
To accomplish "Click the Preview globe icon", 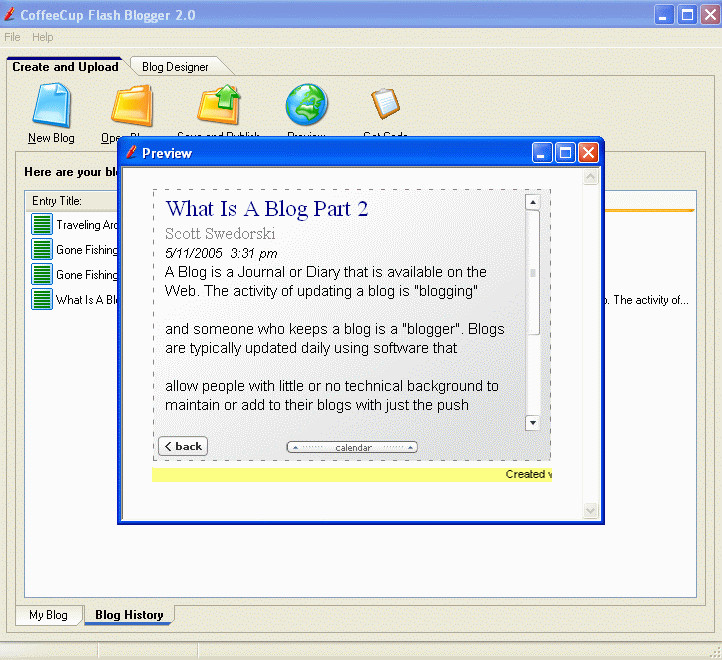I will click(x=306, y=104).
